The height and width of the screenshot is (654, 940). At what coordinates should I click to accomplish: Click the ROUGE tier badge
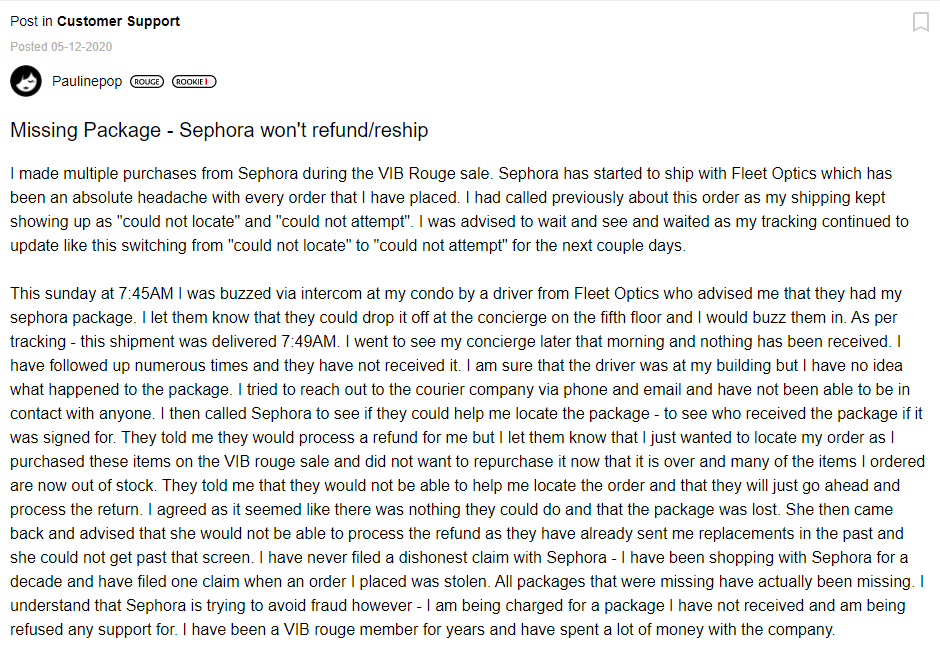click(x=148, y=82)
